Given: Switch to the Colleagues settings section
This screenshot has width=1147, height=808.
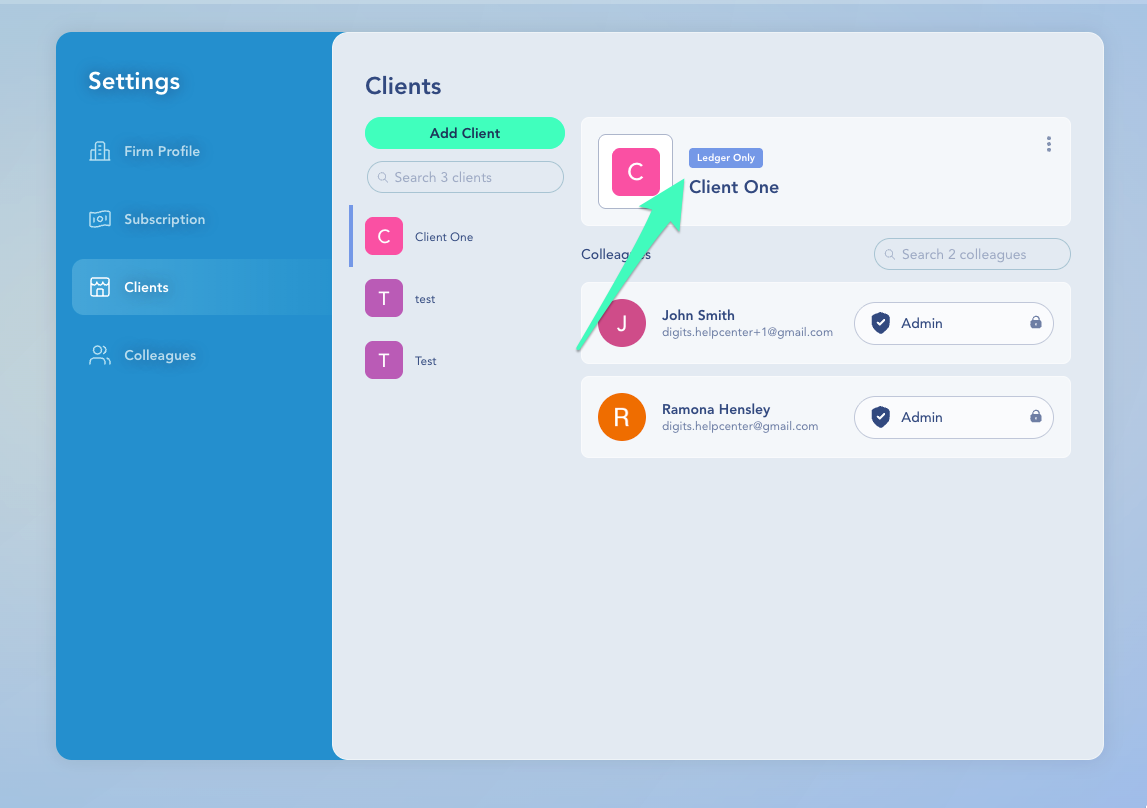Looking at the screenshot, I should pos(160,355).
